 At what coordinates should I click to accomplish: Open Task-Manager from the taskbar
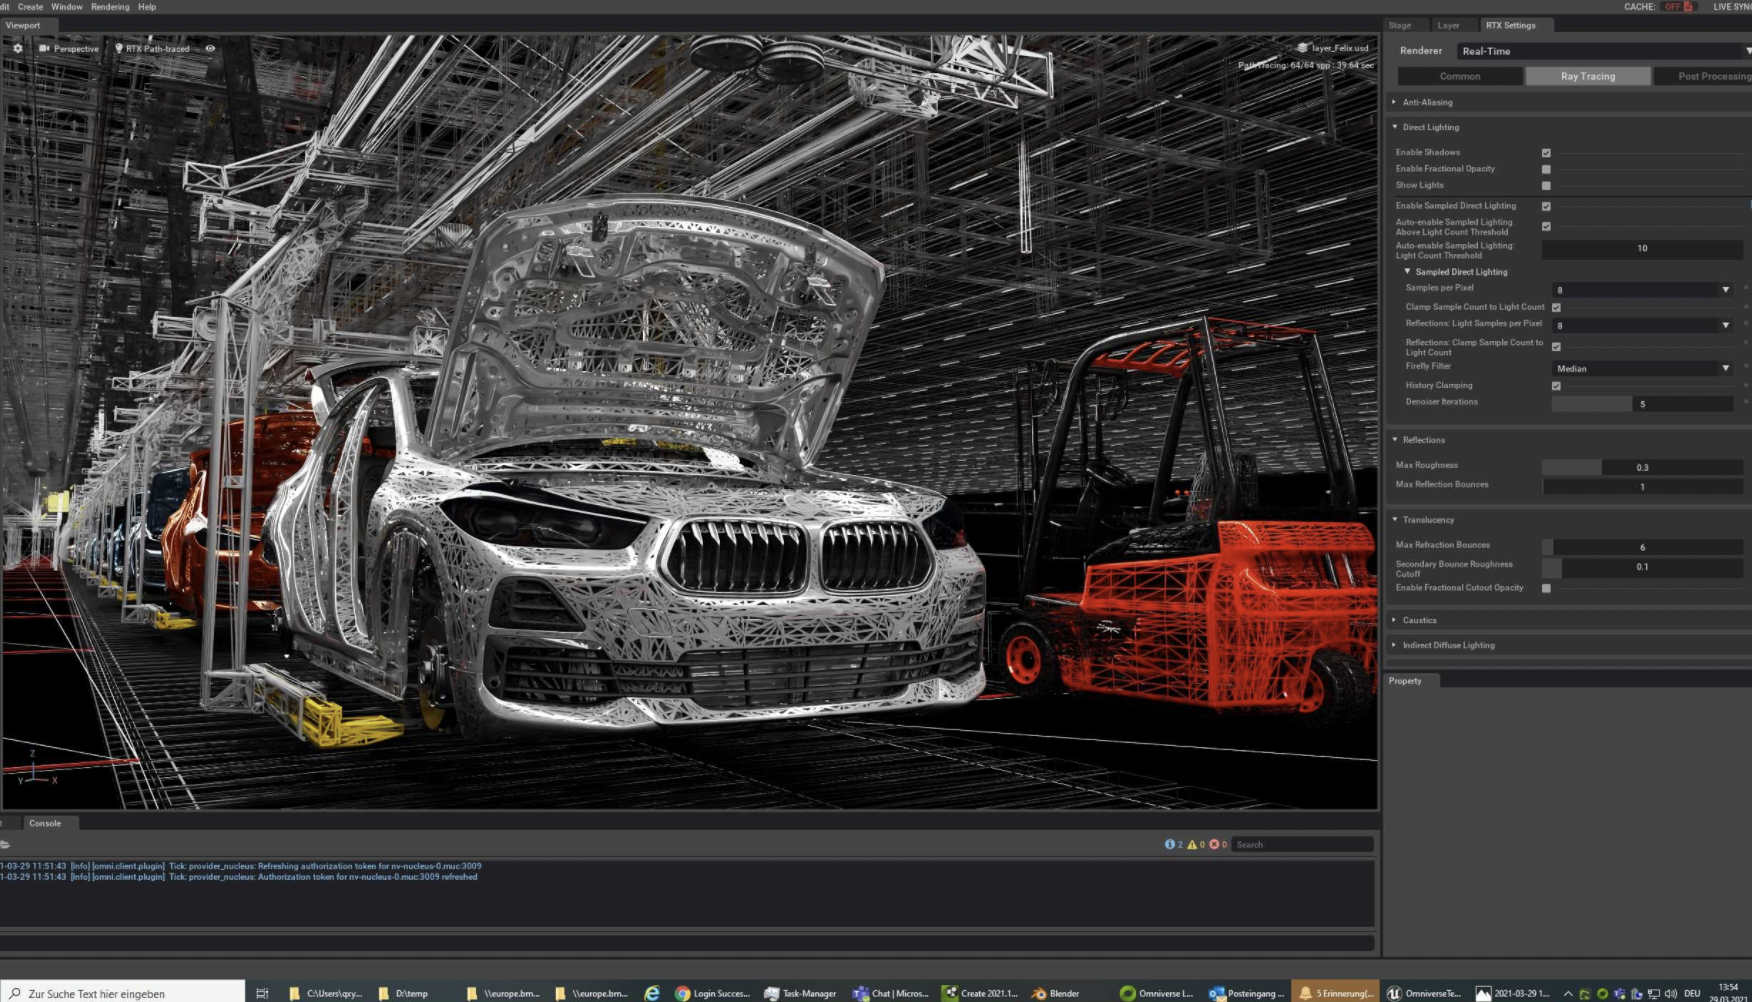pos(800,993)
